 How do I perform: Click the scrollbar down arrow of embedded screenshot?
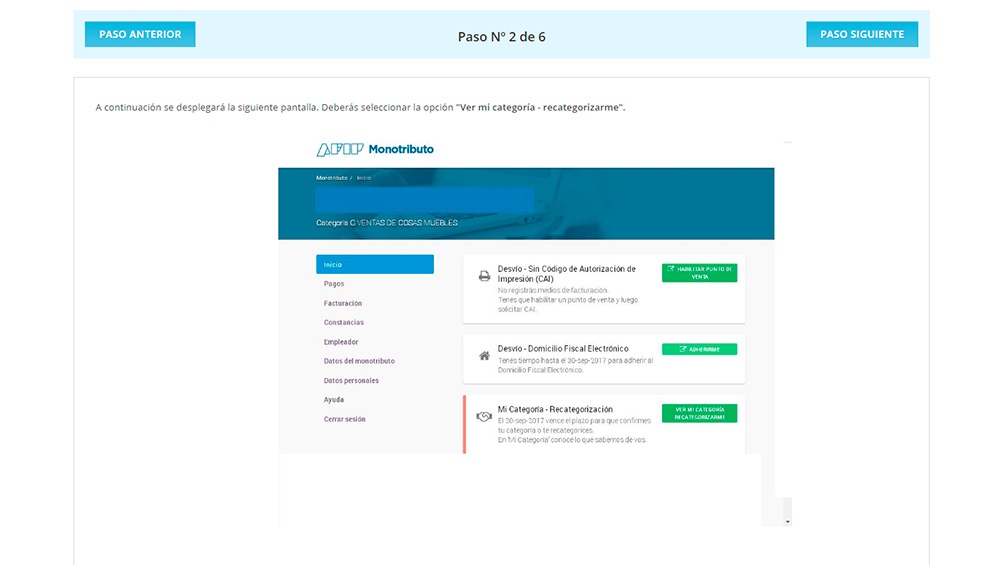pyautogui.click(x=788, y=522)
